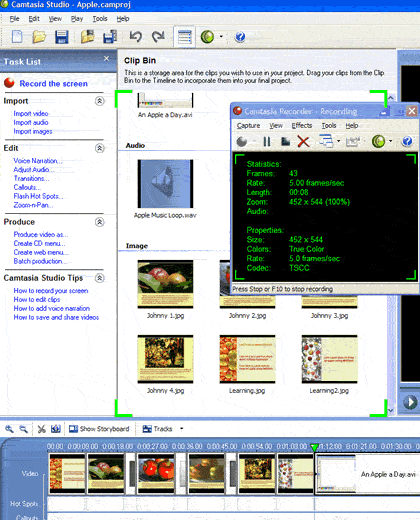
Task: Close the Task List panel
Action: click(x=106, y=59)
